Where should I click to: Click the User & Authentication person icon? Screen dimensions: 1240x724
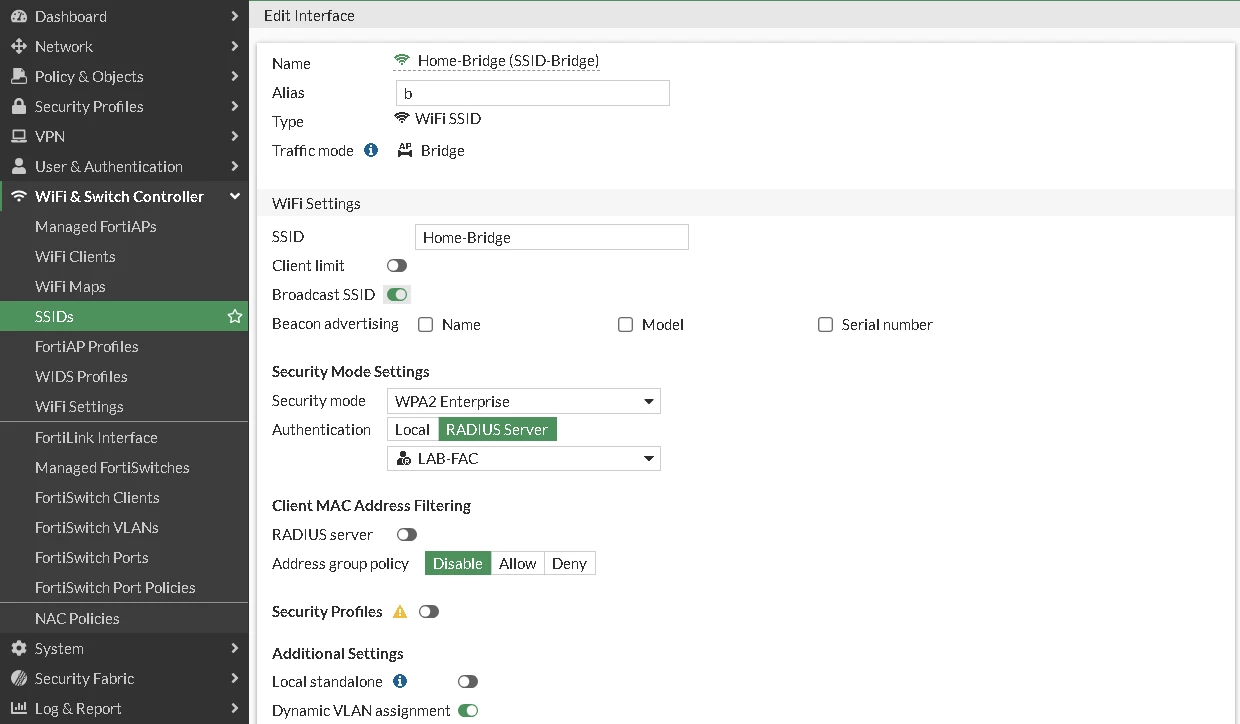(18, 166)
